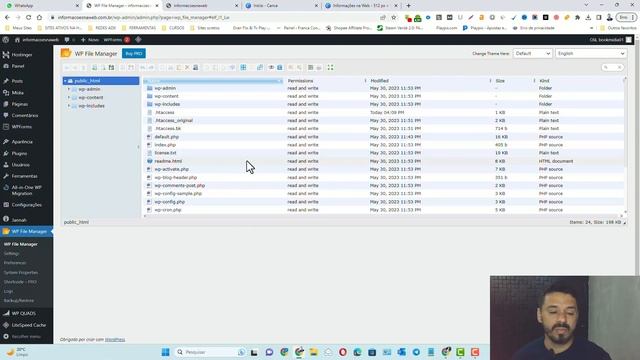The width and height of the screenshot is (640, 360).
Task: Expand the wp-includes tree node
Action: (69, 106)
